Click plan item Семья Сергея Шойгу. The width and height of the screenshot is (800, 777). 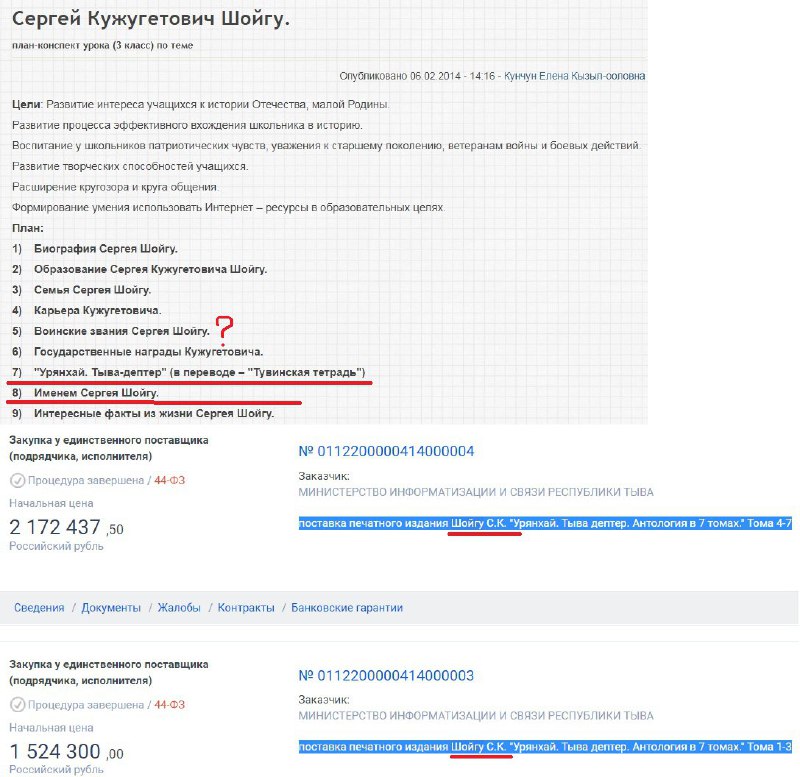(x=92, y=290)
